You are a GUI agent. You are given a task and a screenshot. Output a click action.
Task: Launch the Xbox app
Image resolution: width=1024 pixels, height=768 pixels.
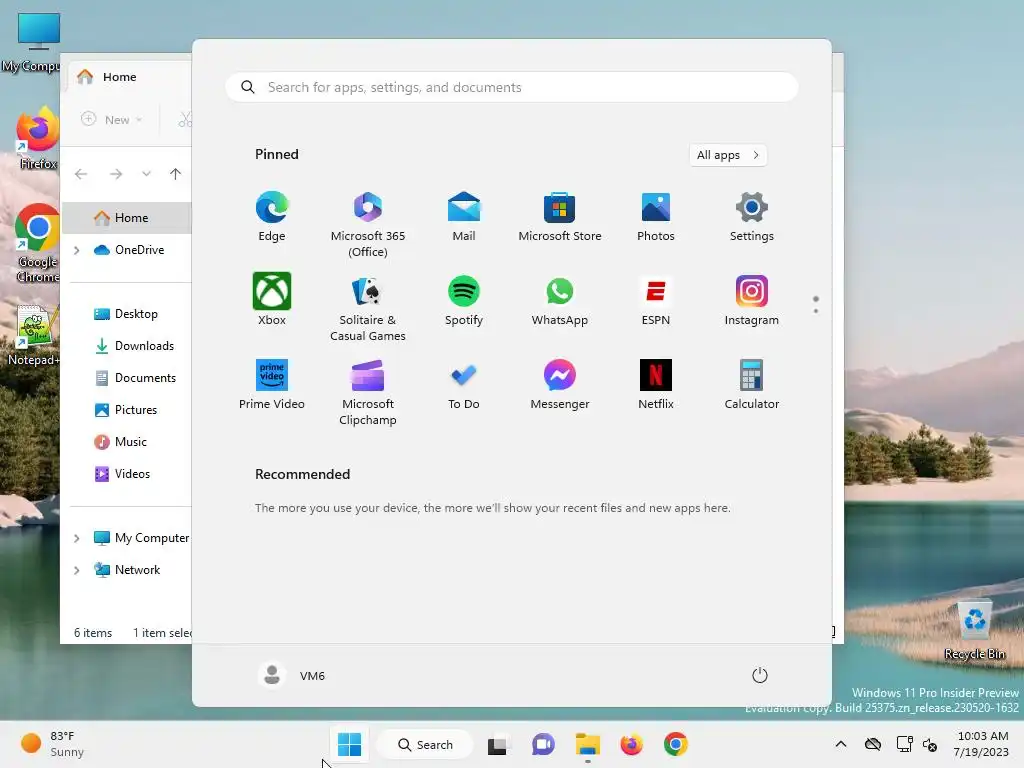272,300
